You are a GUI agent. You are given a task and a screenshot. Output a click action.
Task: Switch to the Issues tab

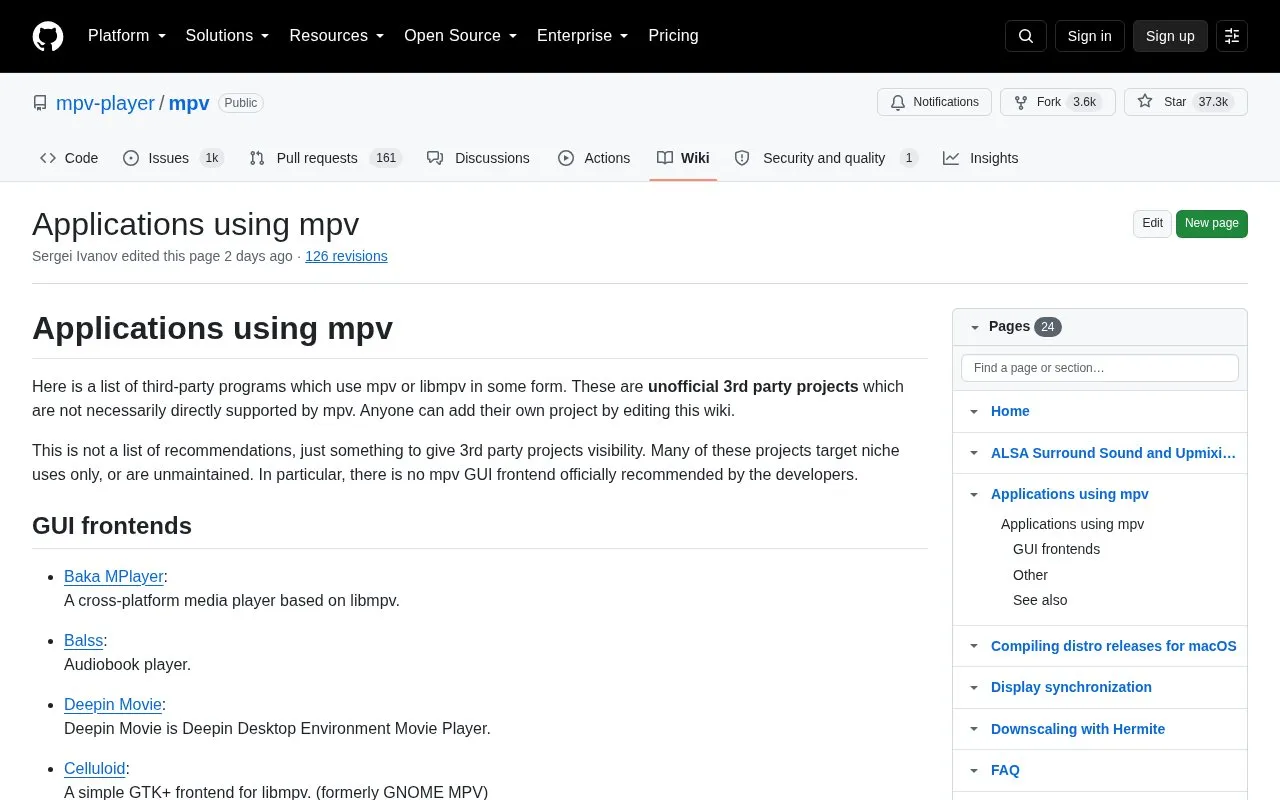pos(173,158)
